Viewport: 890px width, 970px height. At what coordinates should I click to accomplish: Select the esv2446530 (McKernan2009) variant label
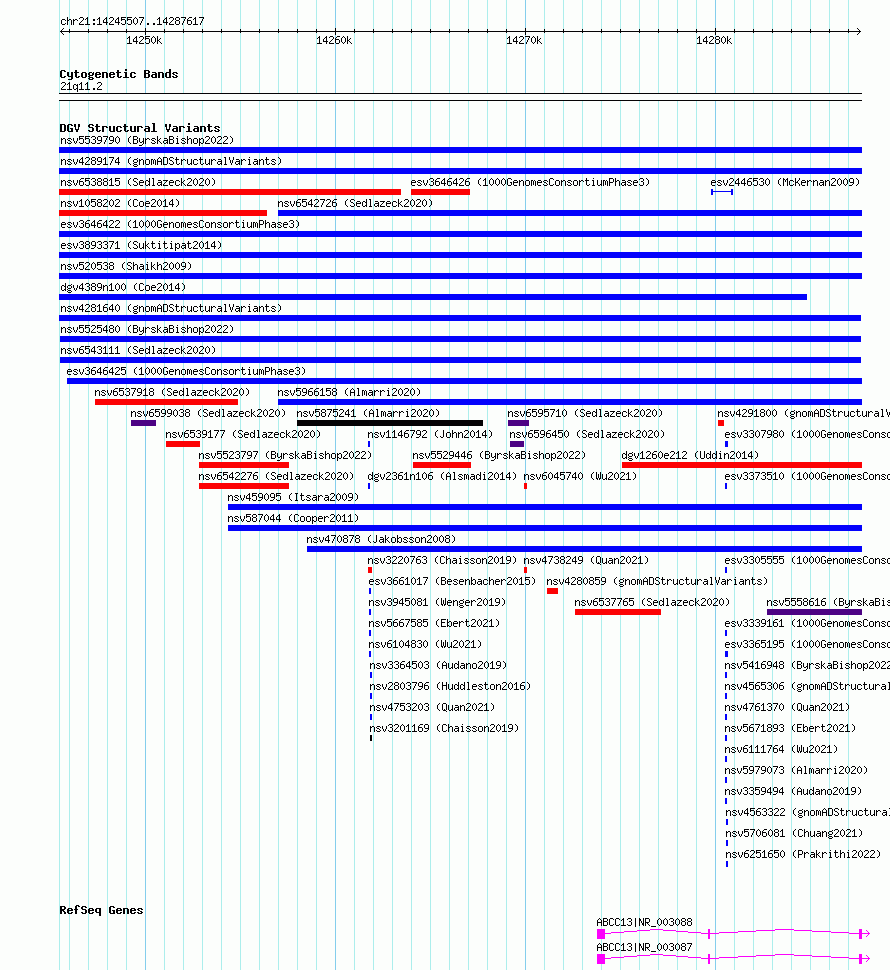(x=785, y=182)
